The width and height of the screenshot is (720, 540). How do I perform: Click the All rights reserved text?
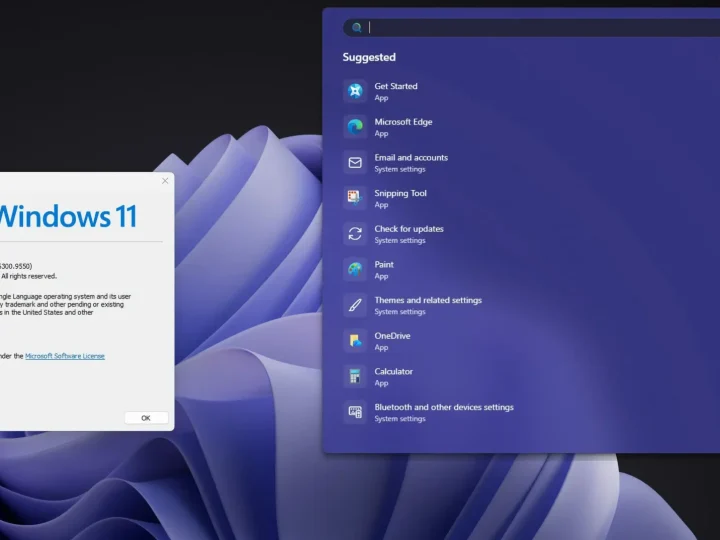pyautogui.click(x=29, y=276)
